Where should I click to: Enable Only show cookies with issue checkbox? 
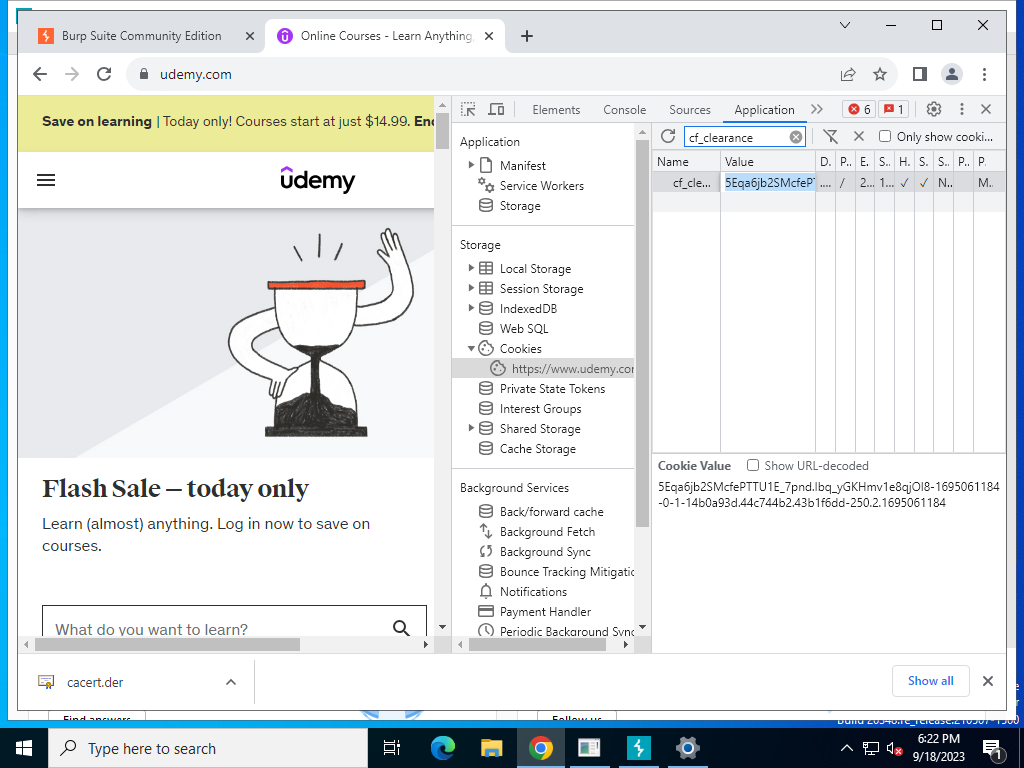(885, 136)
